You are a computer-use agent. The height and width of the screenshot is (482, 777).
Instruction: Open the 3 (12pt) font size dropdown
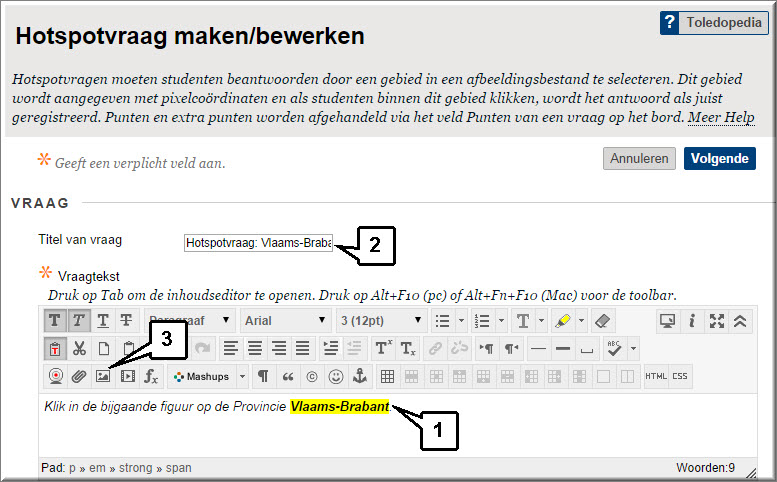coord(381,321)
